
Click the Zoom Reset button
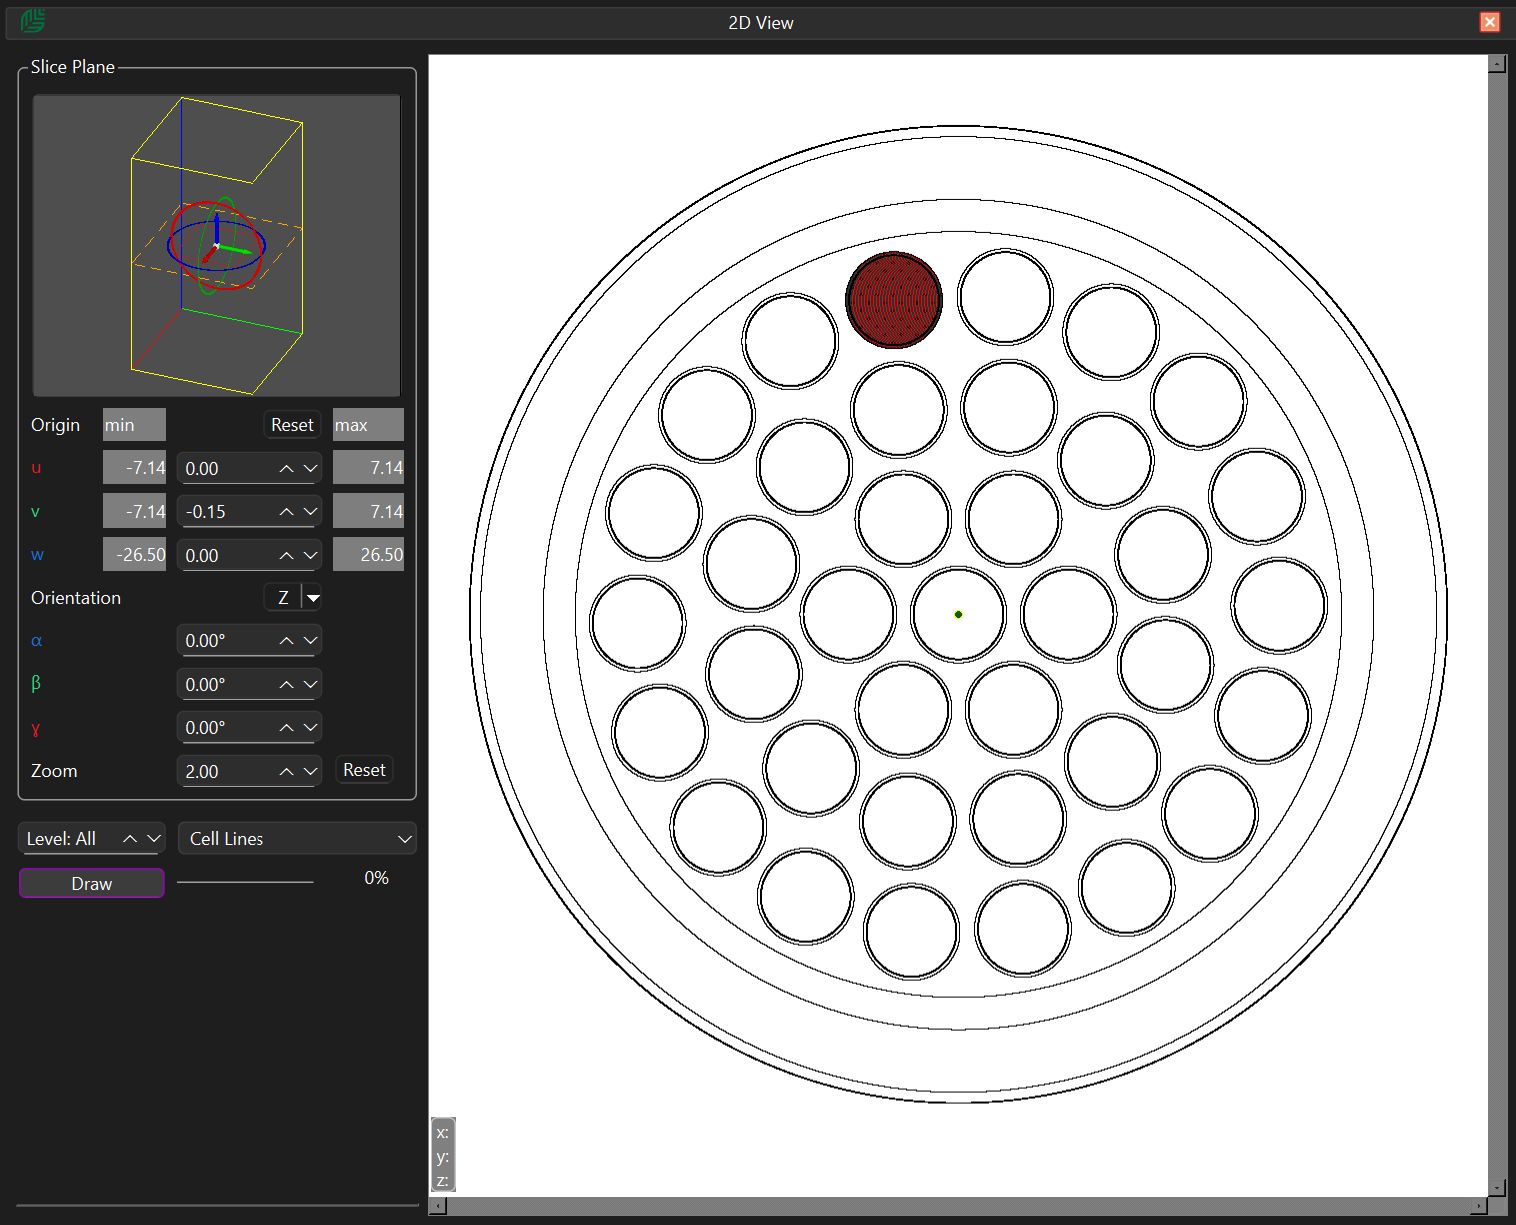(x=364, y=770)
